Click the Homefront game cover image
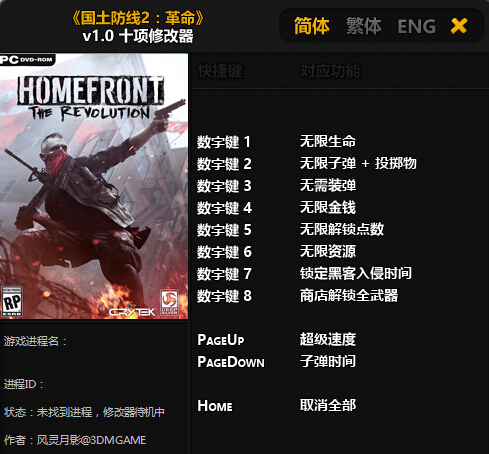Viewport: 489px width, 454px height. pyautogui.click(x=94, y=186)
